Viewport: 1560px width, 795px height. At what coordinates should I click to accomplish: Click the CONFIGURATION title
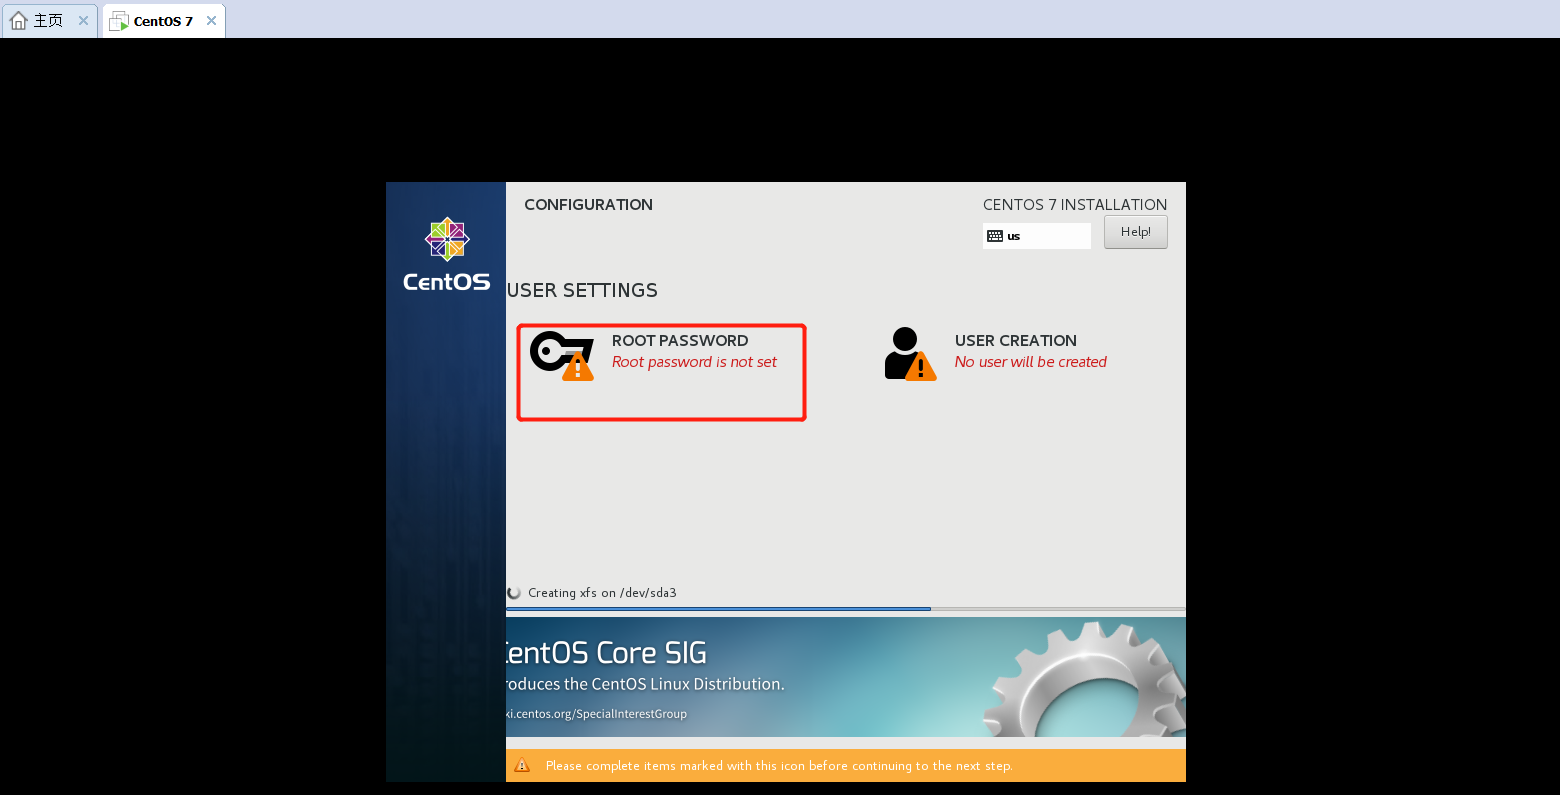coord(588,205)
